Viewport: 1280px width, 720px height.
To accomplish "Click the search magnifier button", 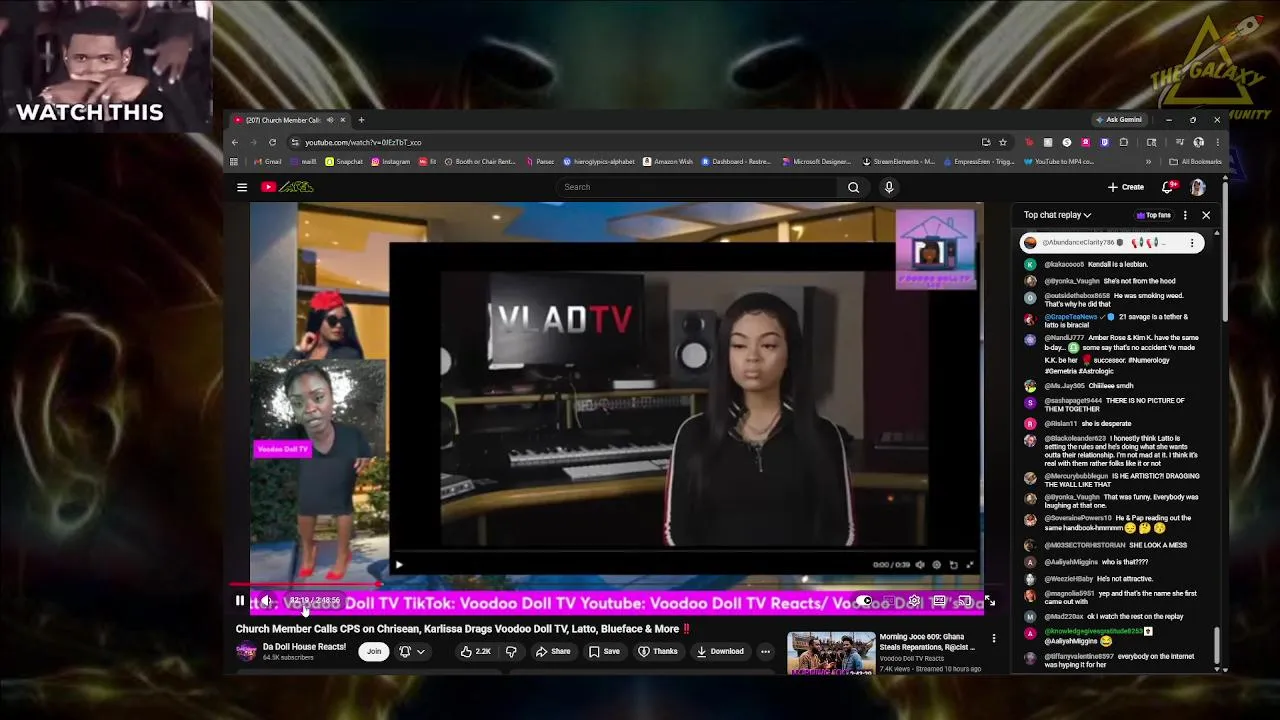I will tap(853, 187).
